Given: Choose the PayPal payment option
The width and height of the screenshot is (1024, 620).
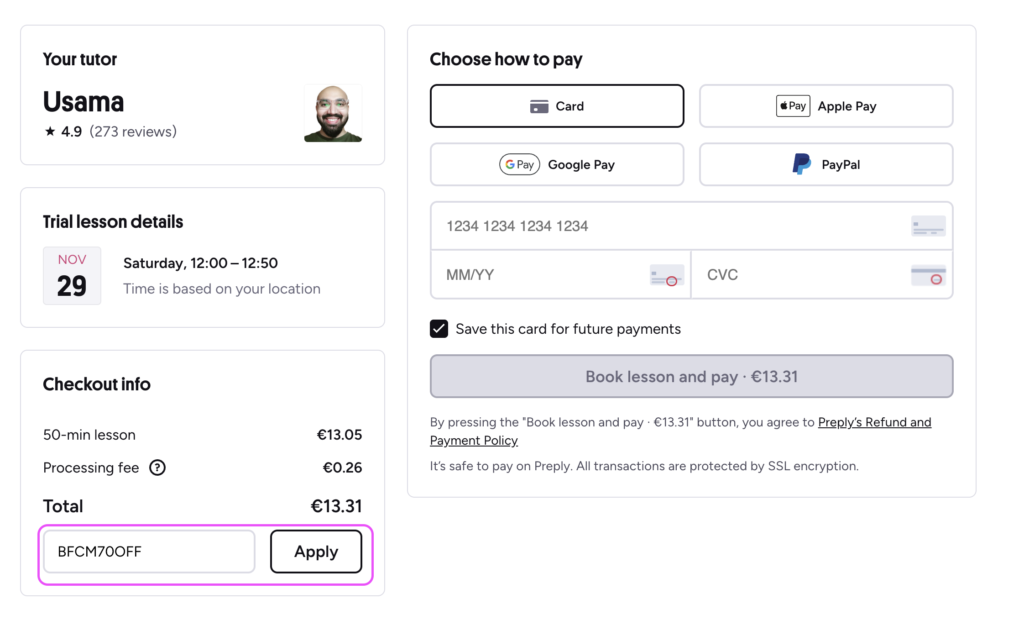Looking at the screenshot, I should pos(826,165).
